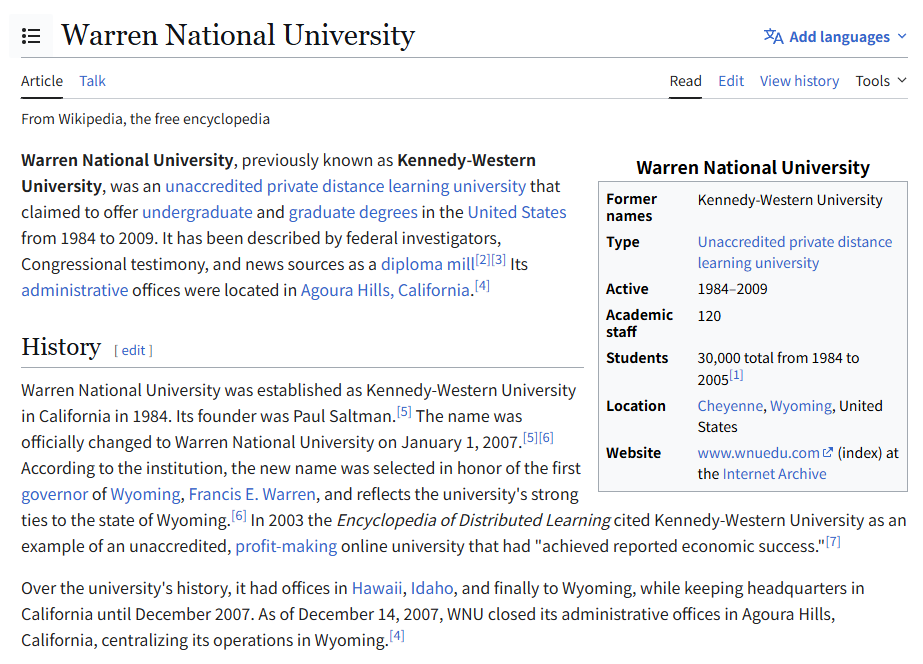
Task: Click the infobox value Kennedy-Western University
Action: pos(790,200)
